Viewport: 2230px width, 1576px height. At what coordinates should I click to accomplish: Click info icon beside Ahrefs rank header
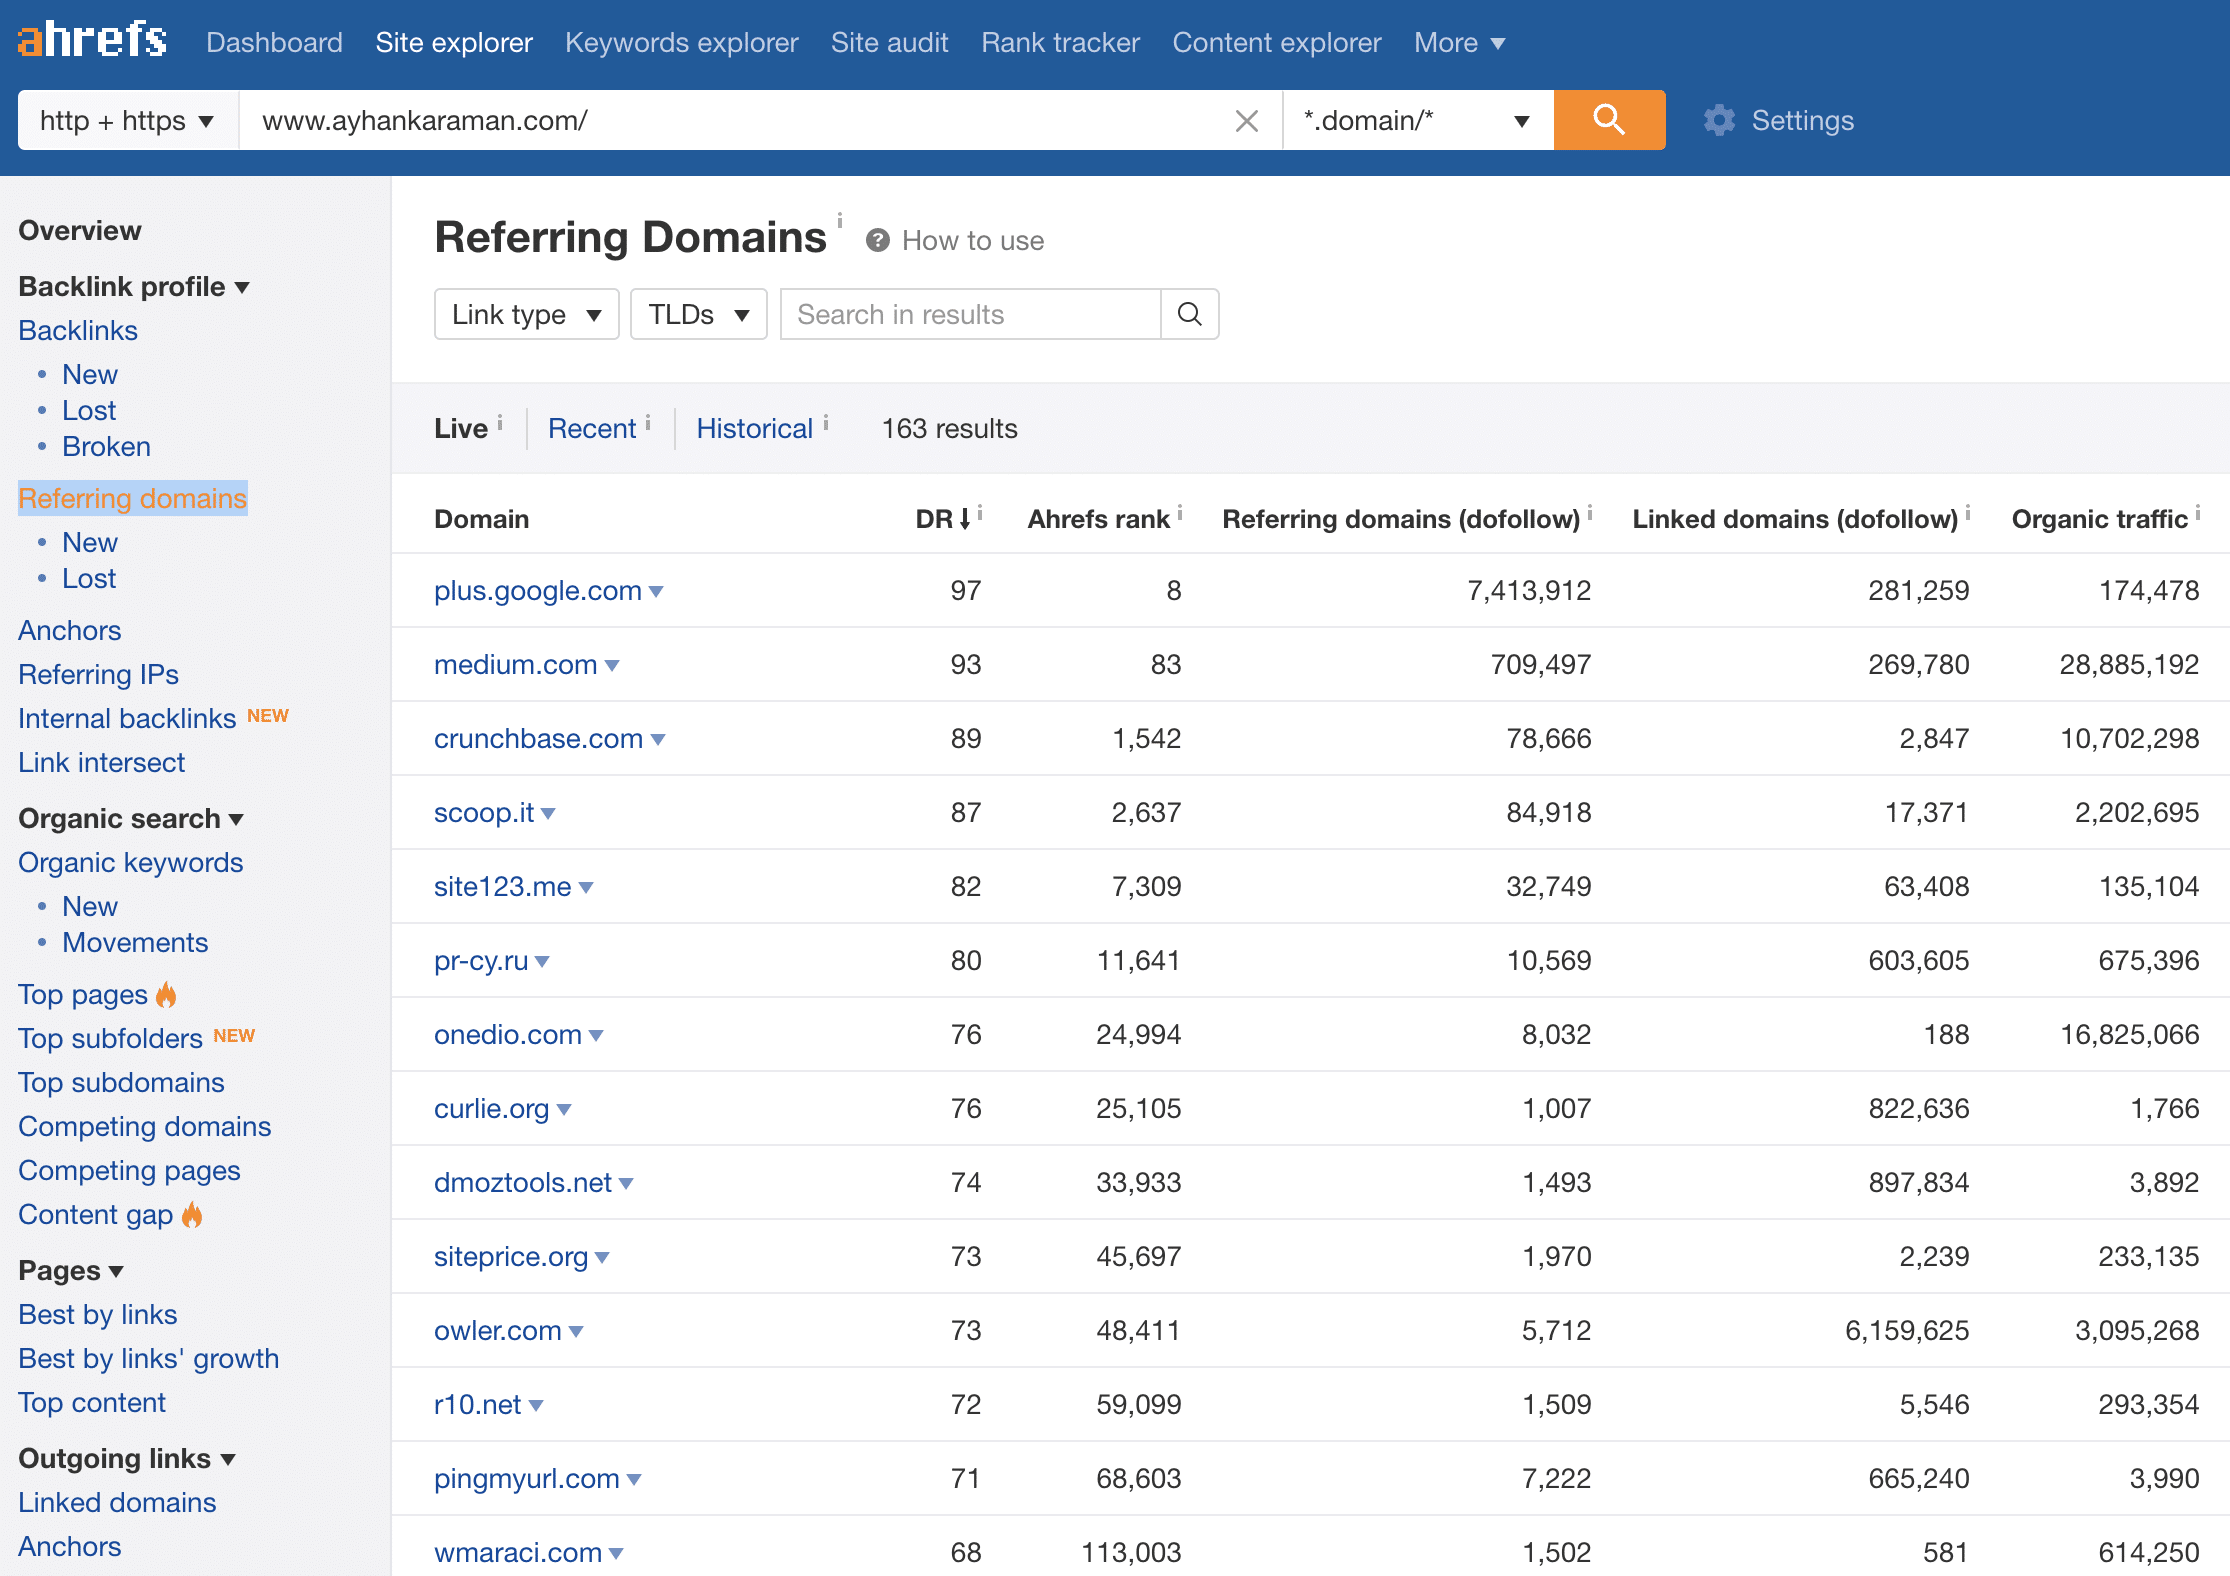tap(1180, 513)
